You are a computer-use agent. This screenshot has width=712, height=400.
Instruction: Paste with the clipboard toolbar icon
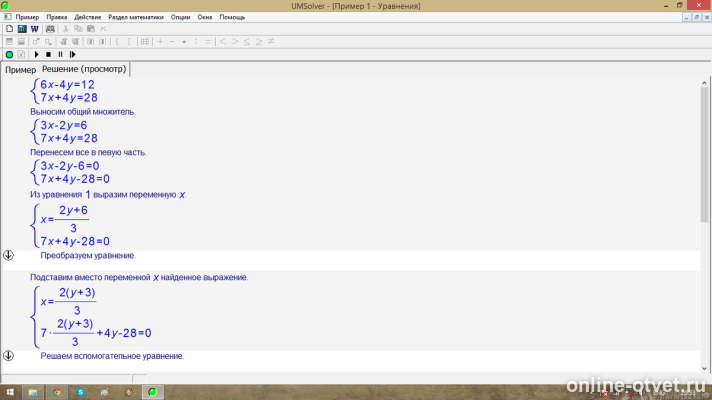tap(91, 29)
